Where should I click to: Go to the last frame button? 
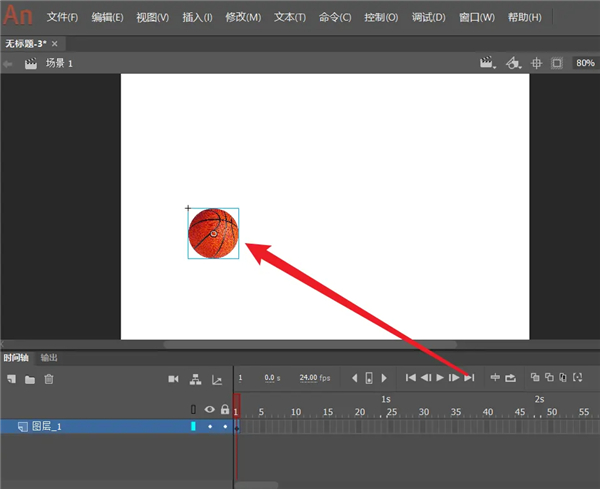tap(469, 378)
